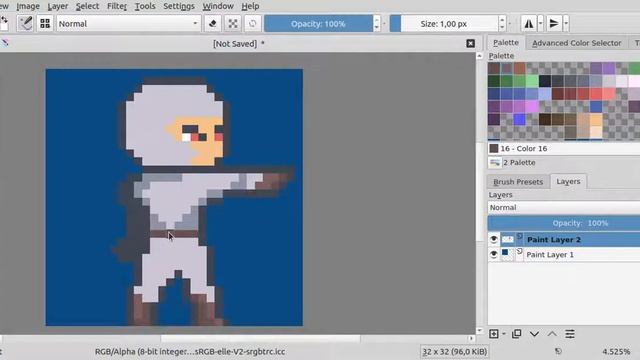Open the Image menu
Image resolution: width=640 pixels, height=360 pixels.
[28, 6]
